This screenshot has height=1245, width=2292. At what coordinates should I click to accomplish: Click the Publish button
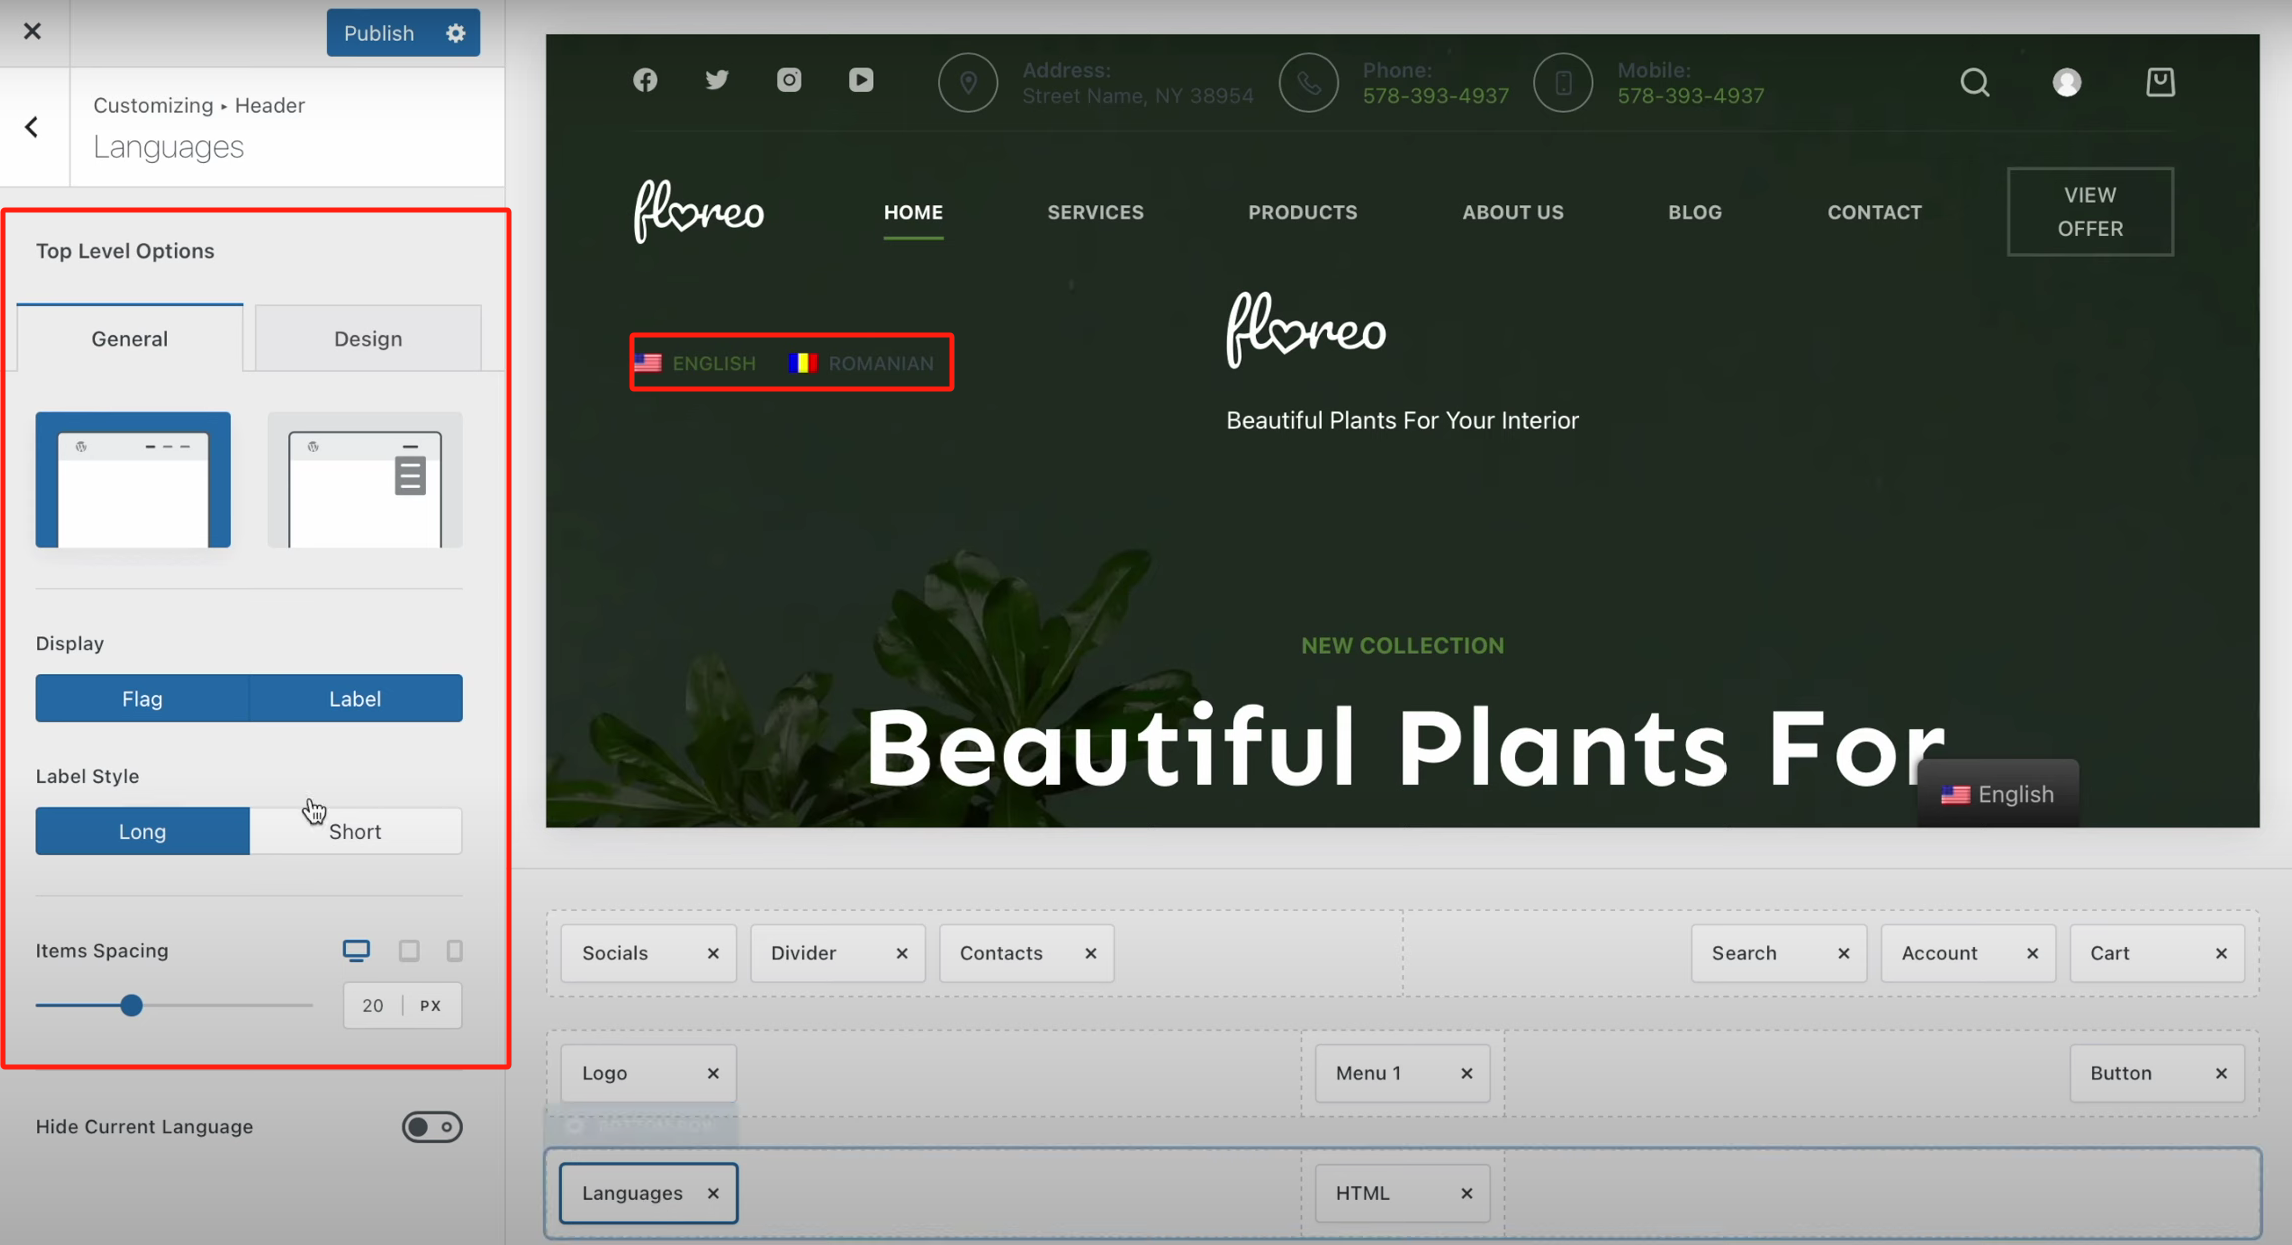click(x=378, y=32)
